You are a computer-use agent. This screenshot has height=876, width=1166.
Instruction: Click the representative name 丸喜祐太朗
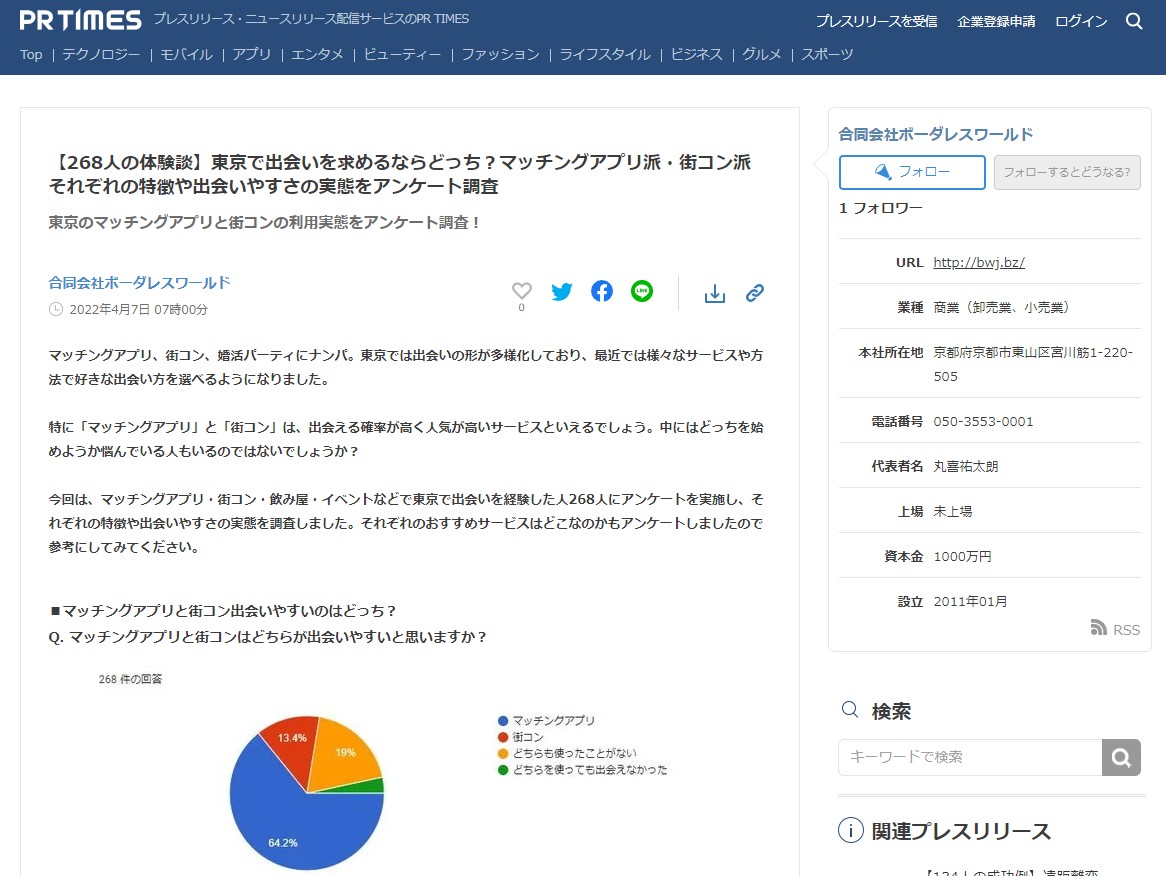point(966,466)
